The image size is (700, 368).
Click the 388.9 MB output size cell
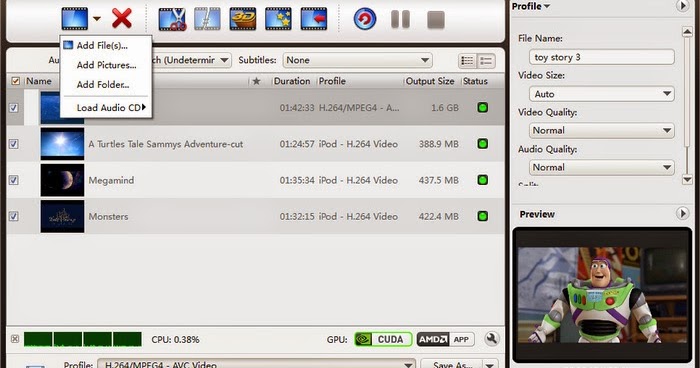click(439, 144)
